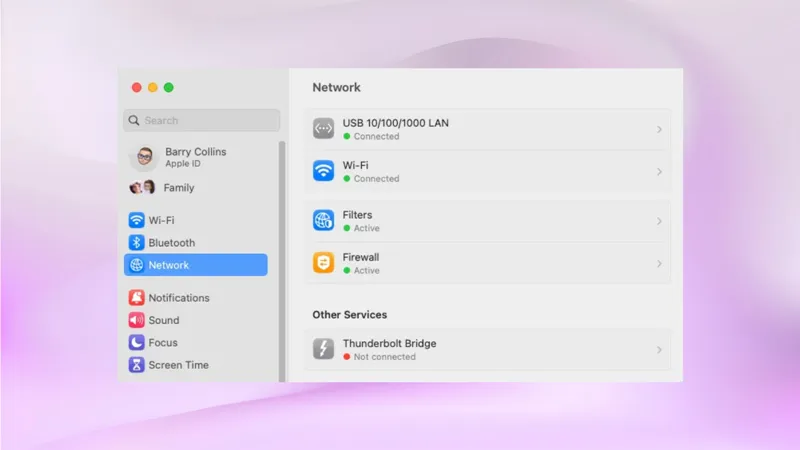The height and width of the screenshot is (450, 800).
Task: Open Sound settings pane
Action: click(x=195, y=320)
